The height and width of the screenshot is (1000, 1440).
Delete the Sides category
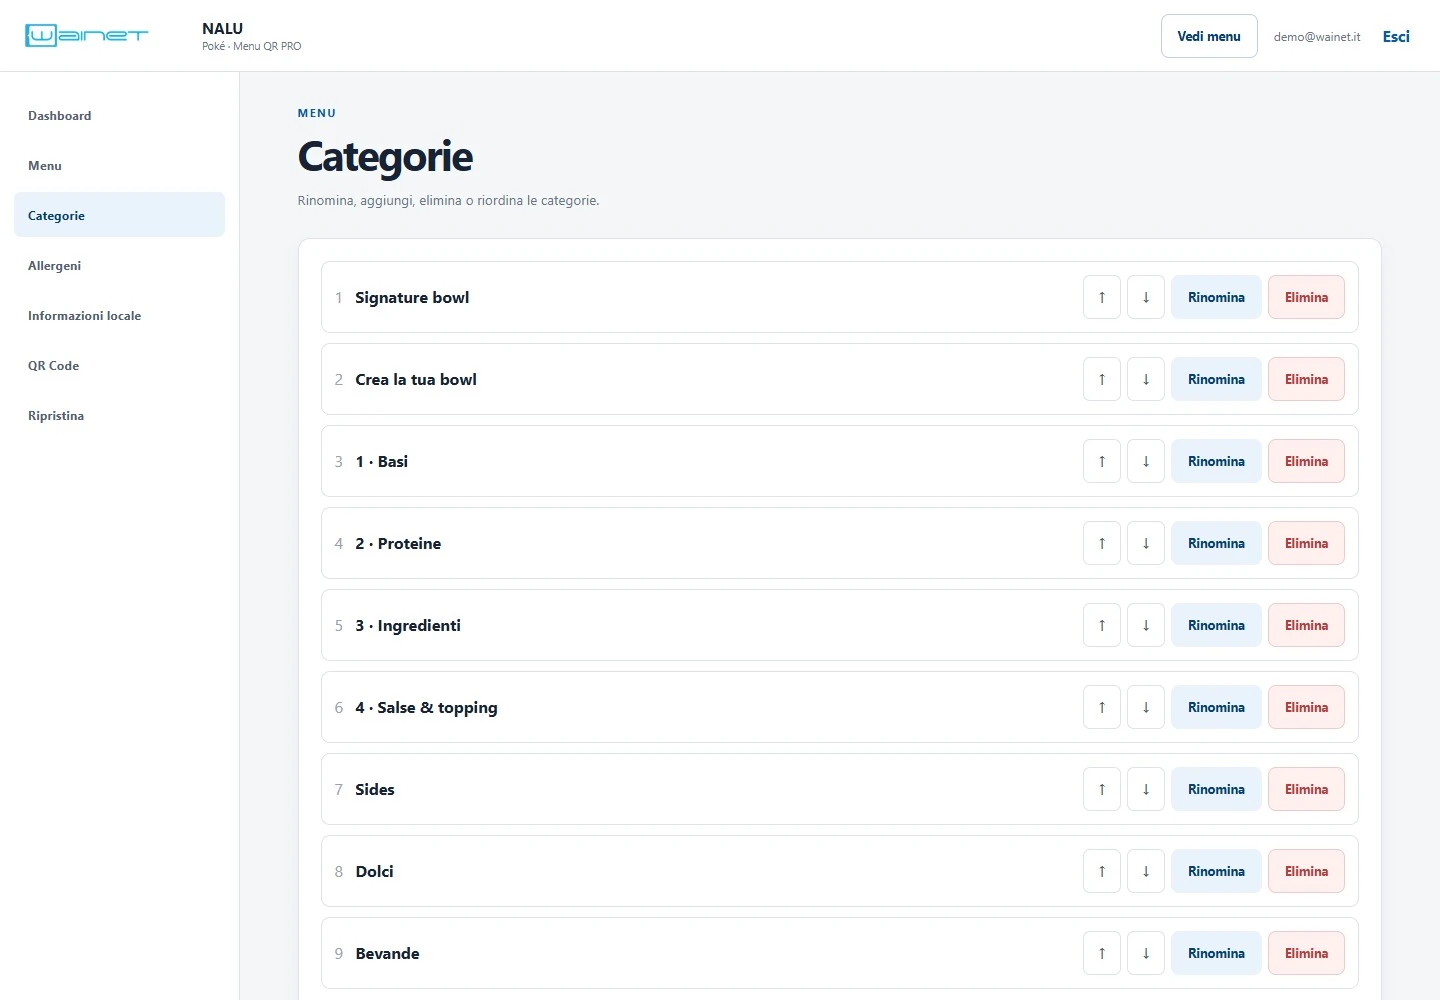coord(1306,789)
